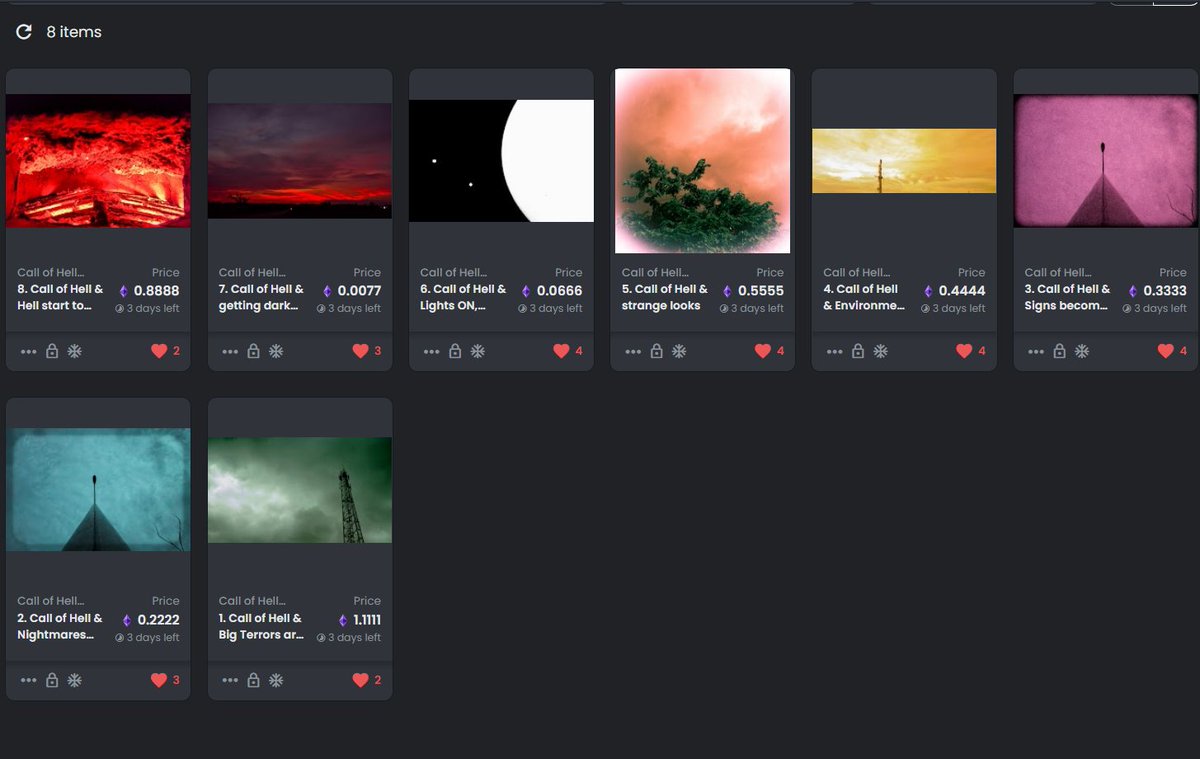Click the lock icon on card 2 Nightmares
This screenshot has height=759, width=1200.
(x=52, y=680)
